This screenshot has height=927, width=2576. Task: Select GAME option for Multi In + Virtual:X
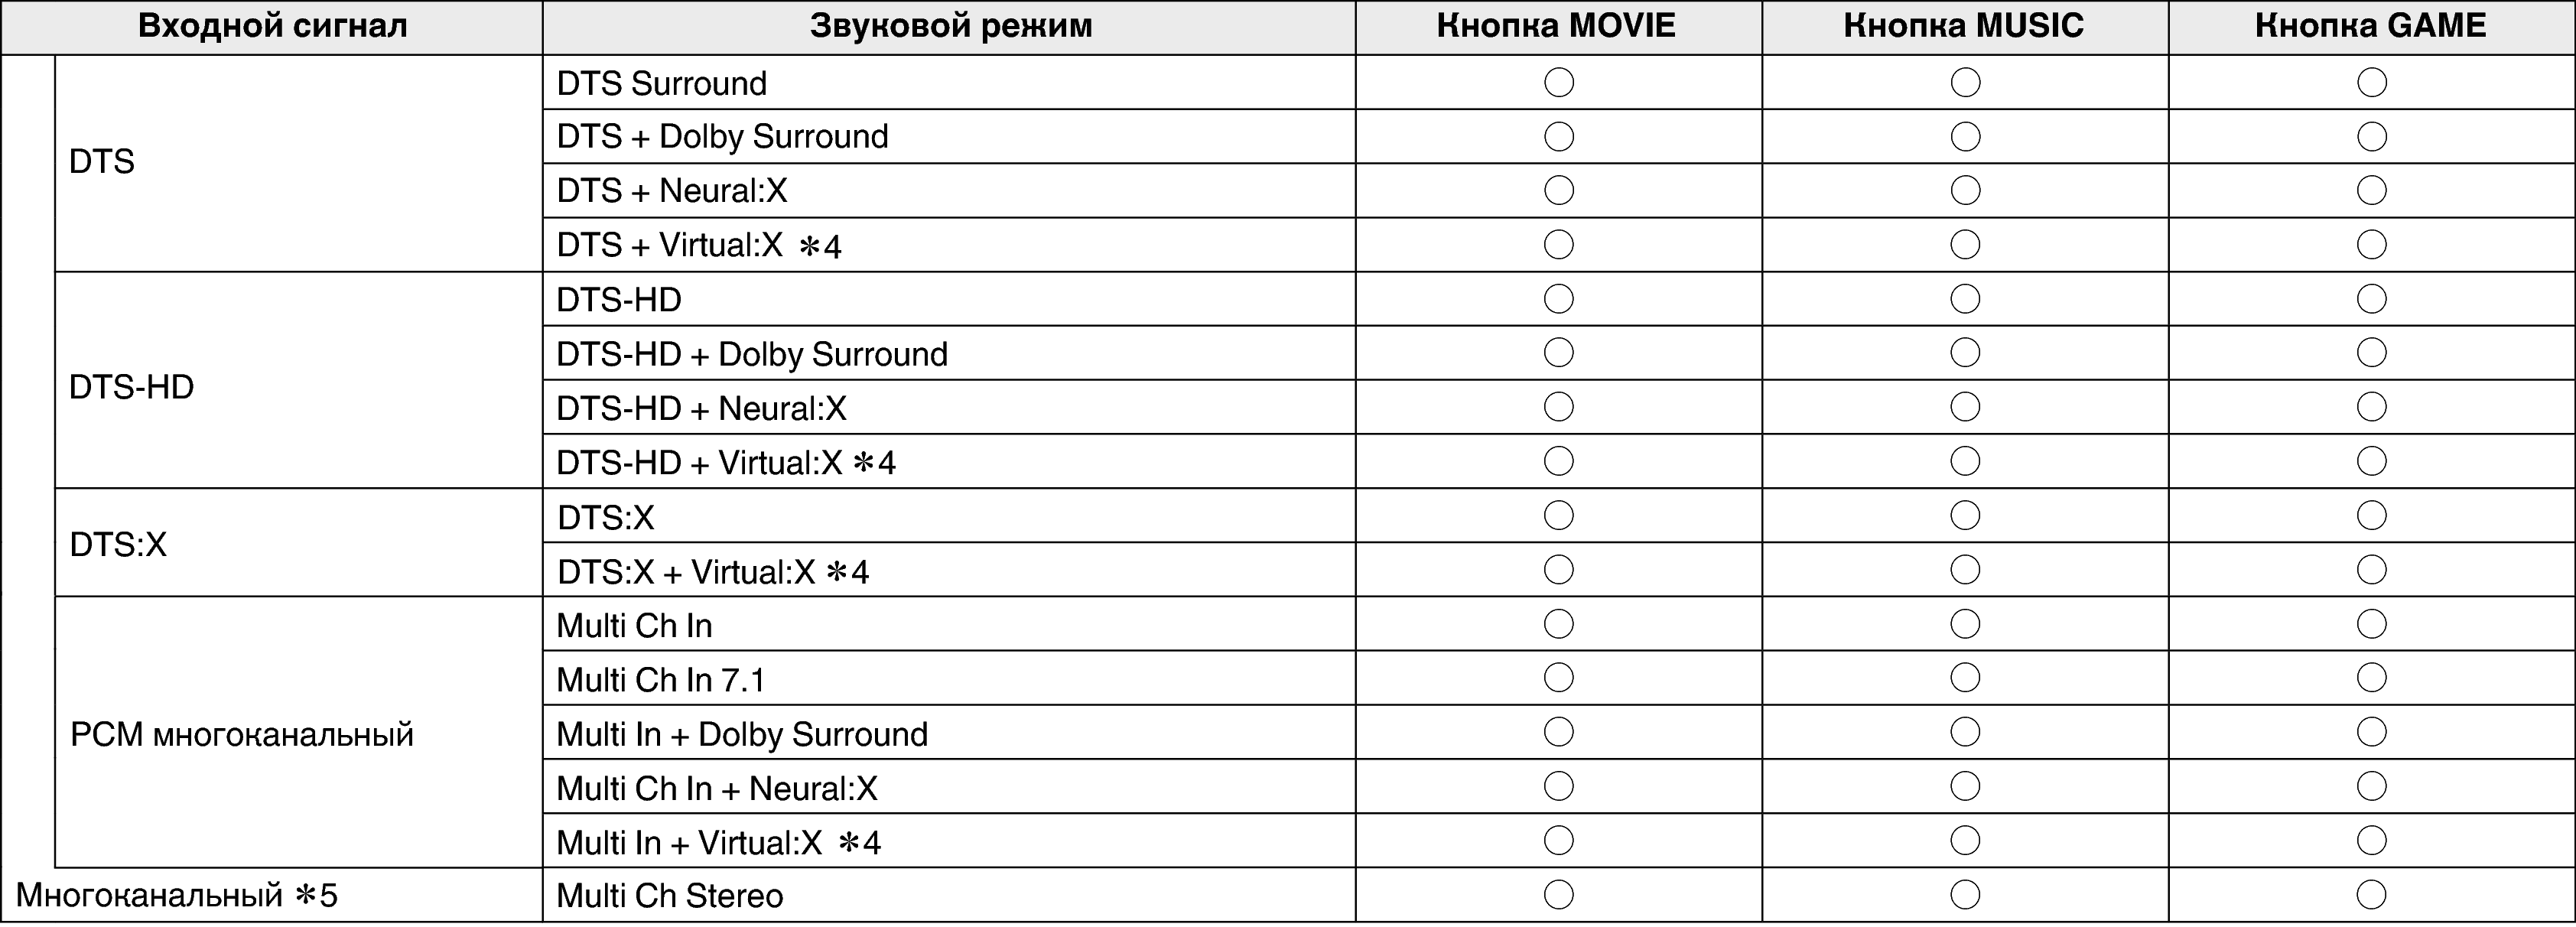2371,840
